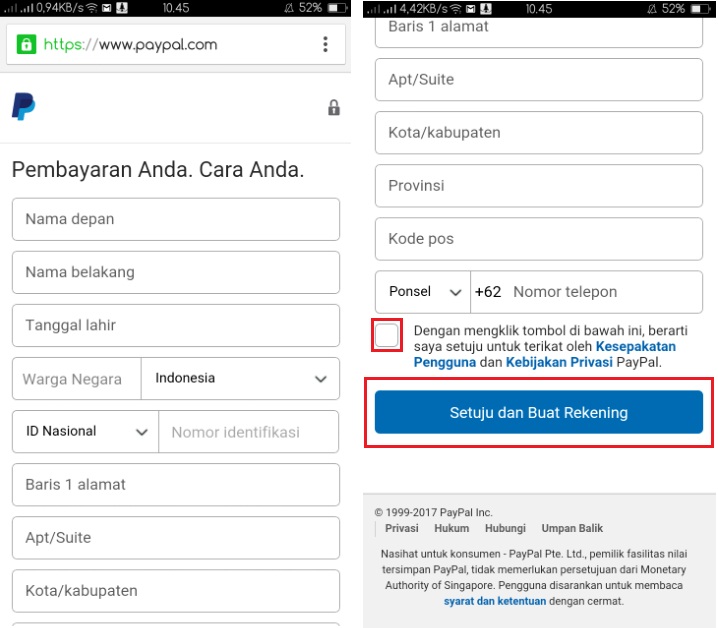
Task: Tap Setuju dan Buat Rekening button
Action: 538,412
